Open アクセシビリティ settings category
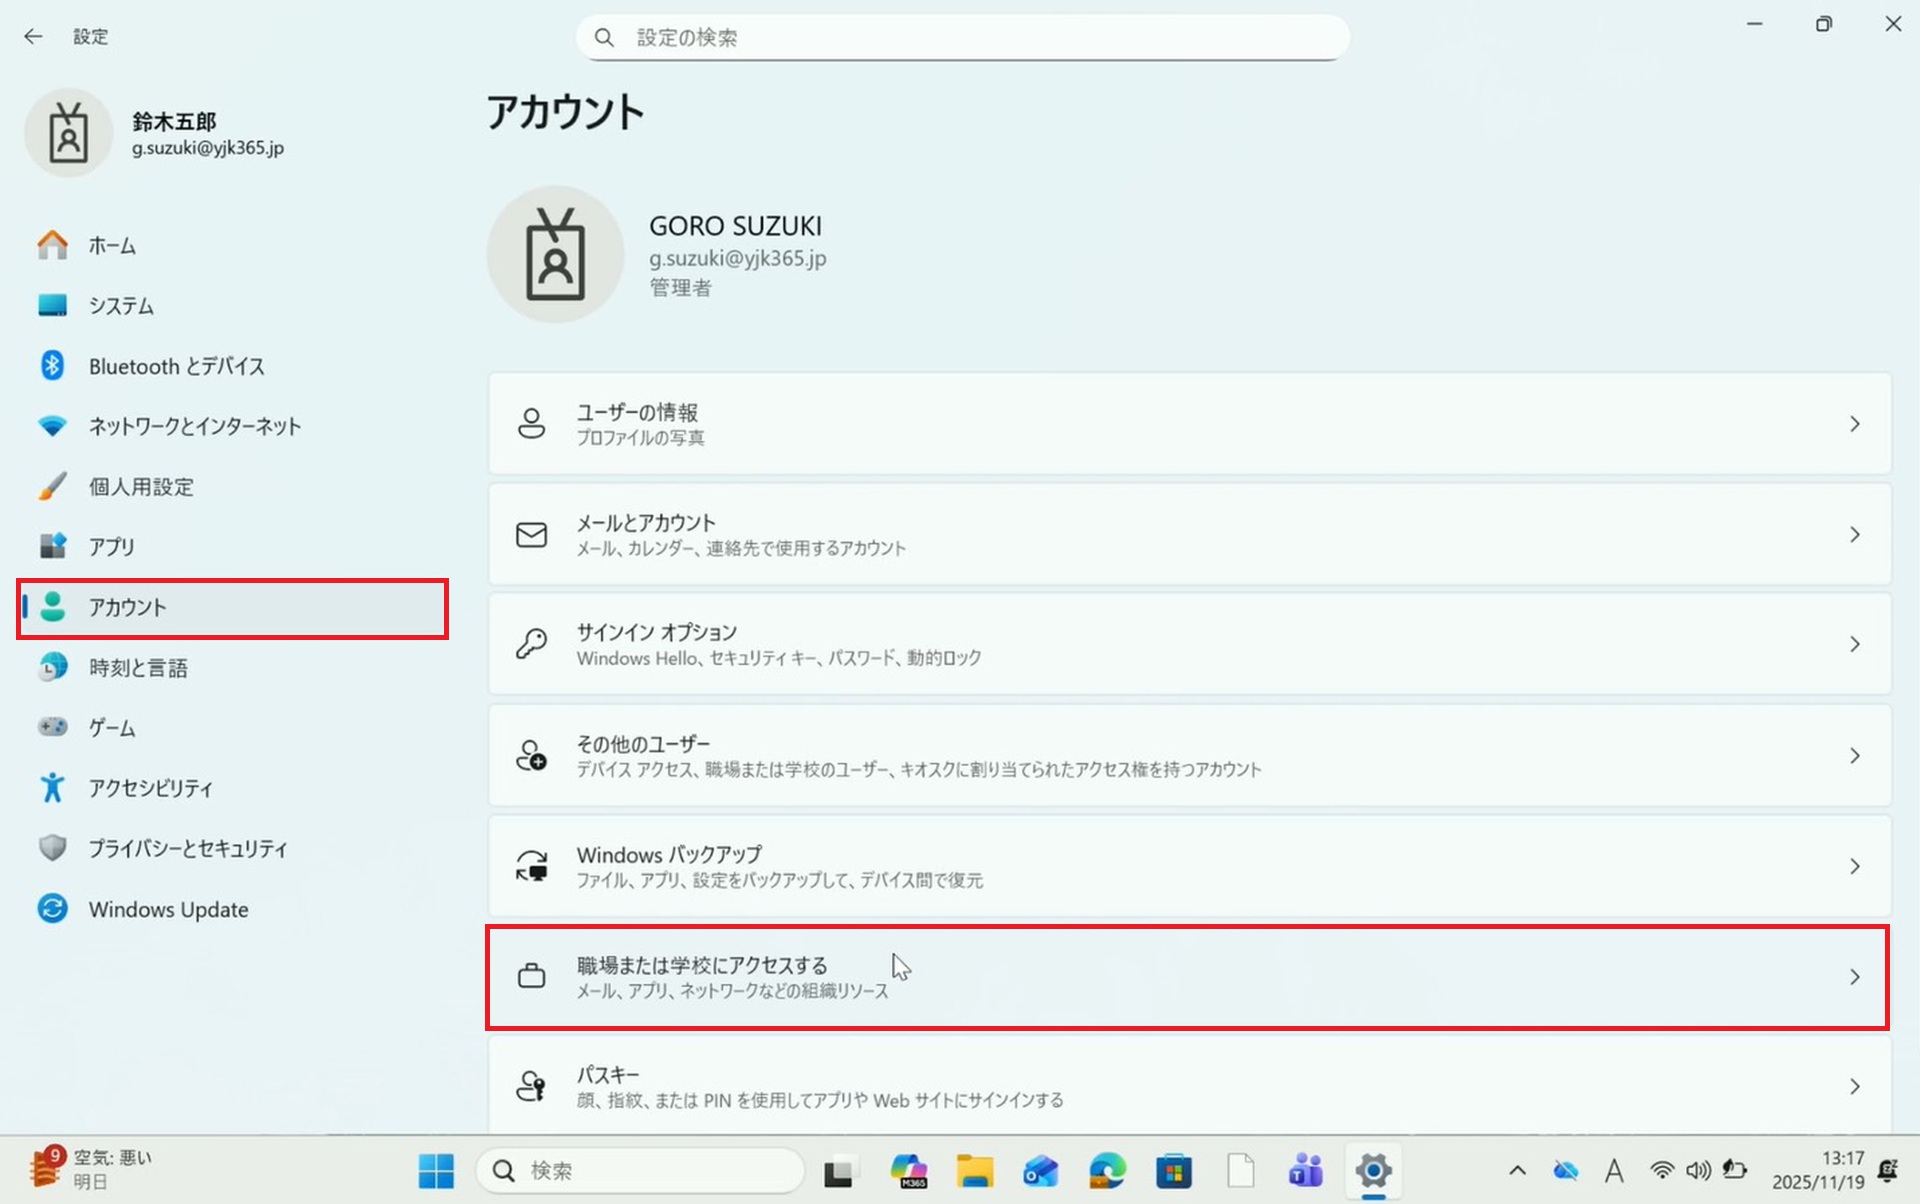 tap(150, 788)
